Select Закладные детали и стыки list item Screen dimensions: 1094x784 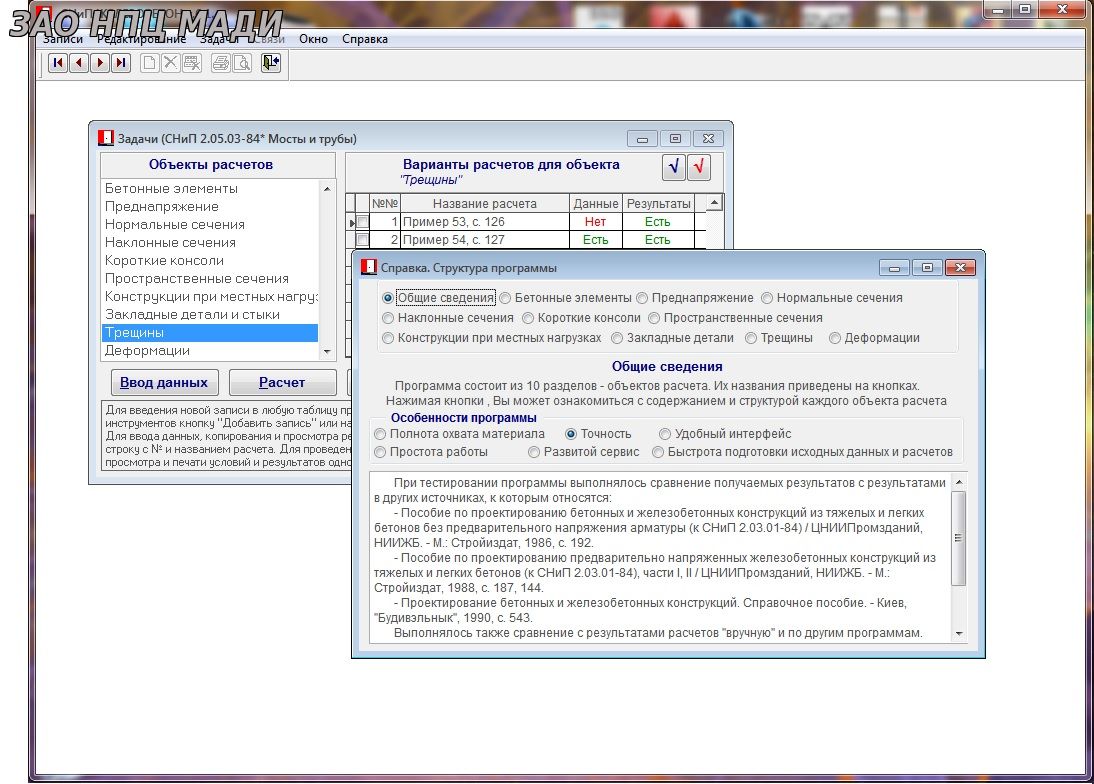point(209,315)
